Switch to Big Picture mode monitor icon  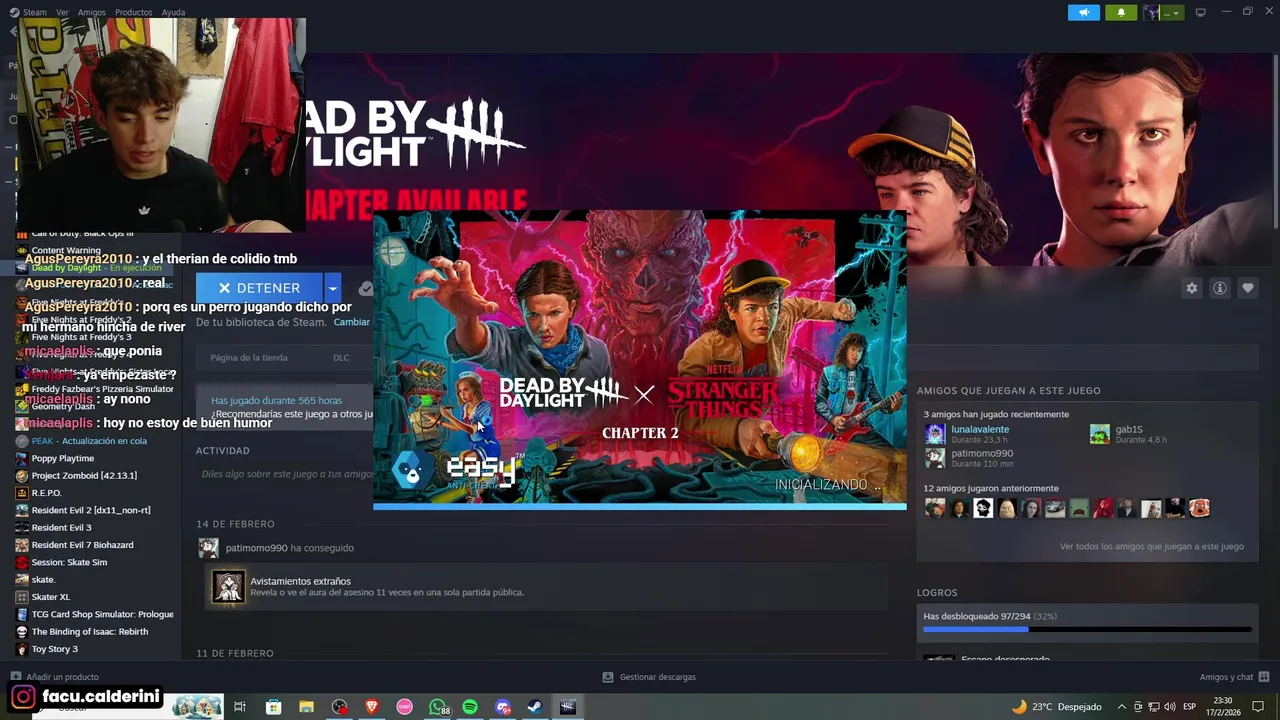click(1200, 12)
